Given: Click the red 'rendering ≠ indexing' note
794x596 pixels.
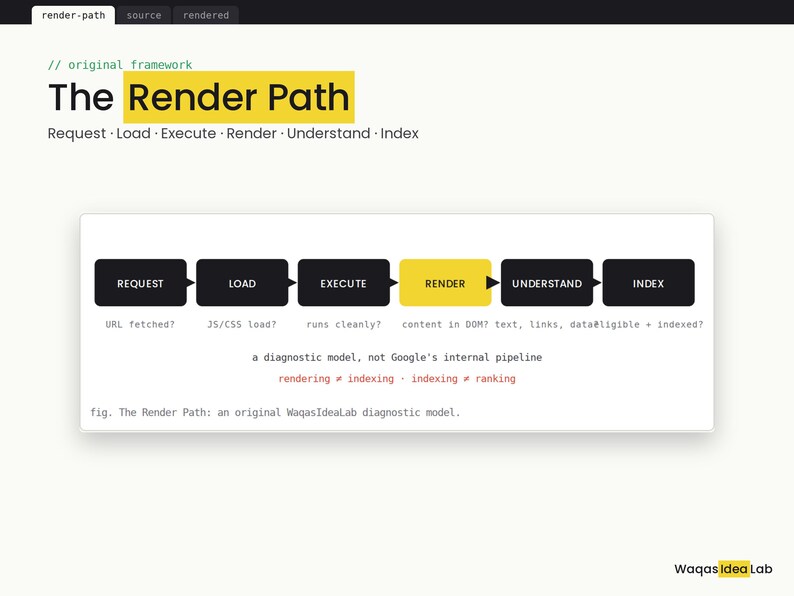Looking at the screenshot, I should click(397, 379).
